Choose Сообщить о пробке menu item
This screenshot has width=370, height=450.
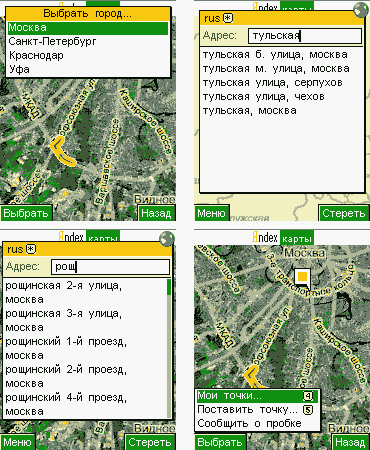(257, 423)
